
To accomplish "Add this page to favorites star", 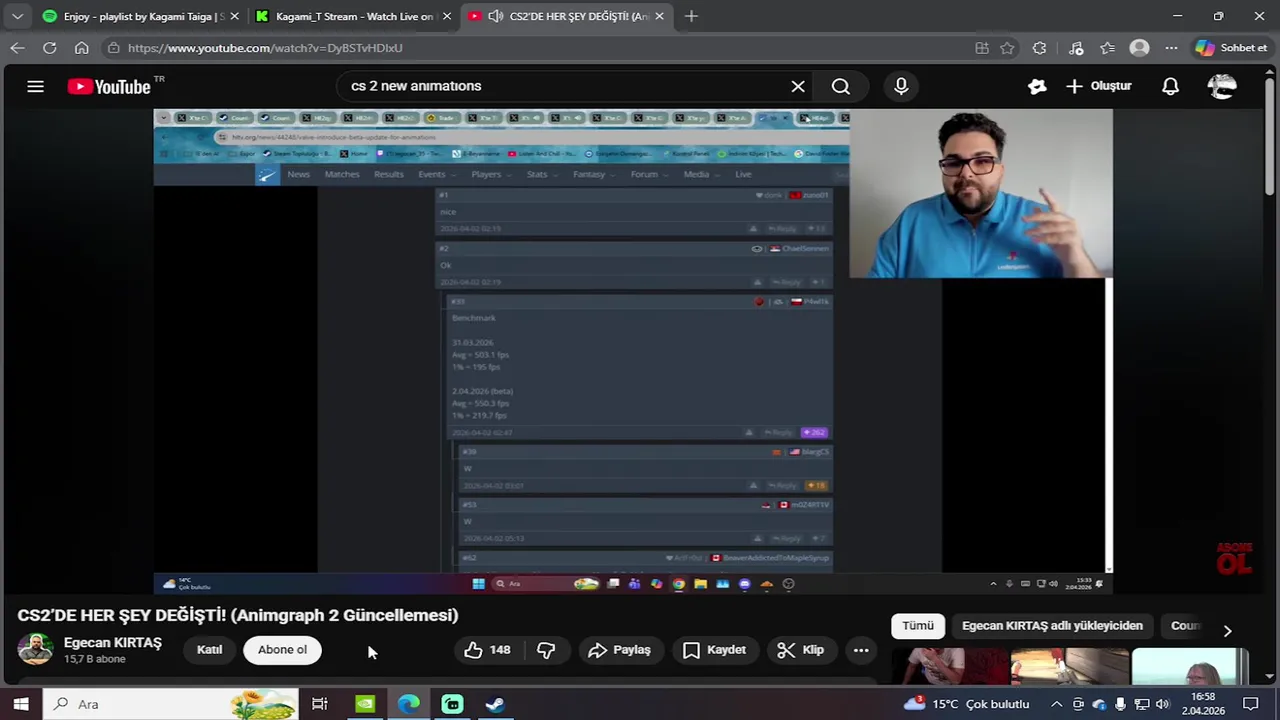I will pos(1007,48).
